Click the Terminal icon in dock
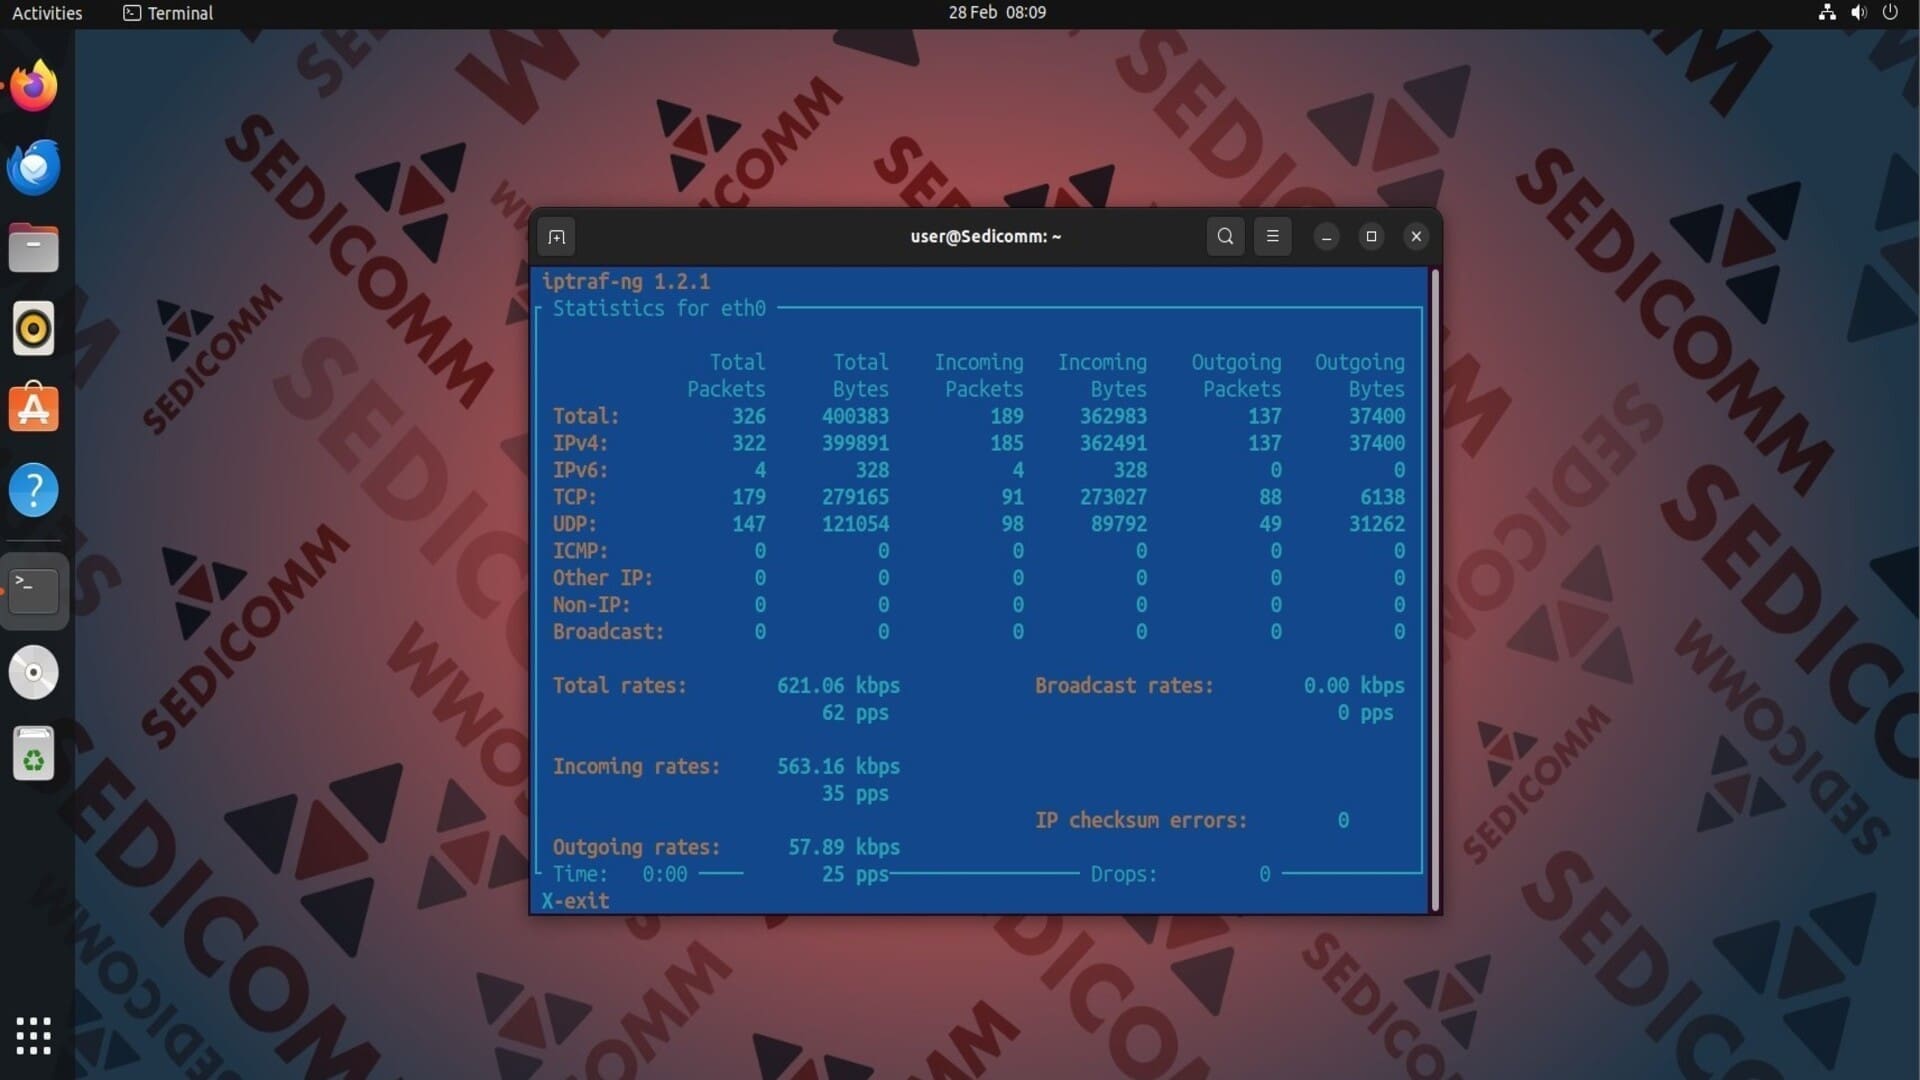This screenshot has height=1080, width=1920. click(x=34, y=591)
